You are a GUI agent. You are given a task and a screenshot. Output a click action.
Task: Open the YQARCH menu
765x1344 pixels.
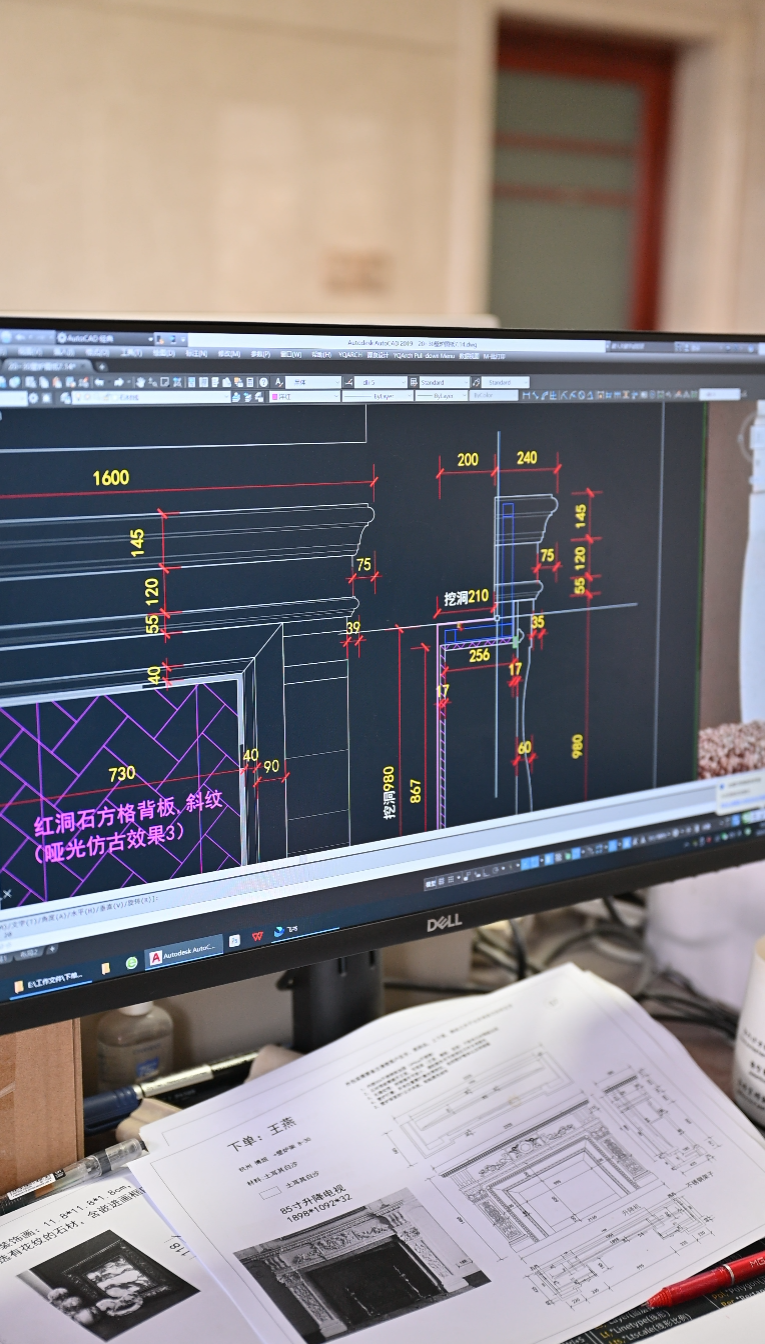[x=349, y=353]
